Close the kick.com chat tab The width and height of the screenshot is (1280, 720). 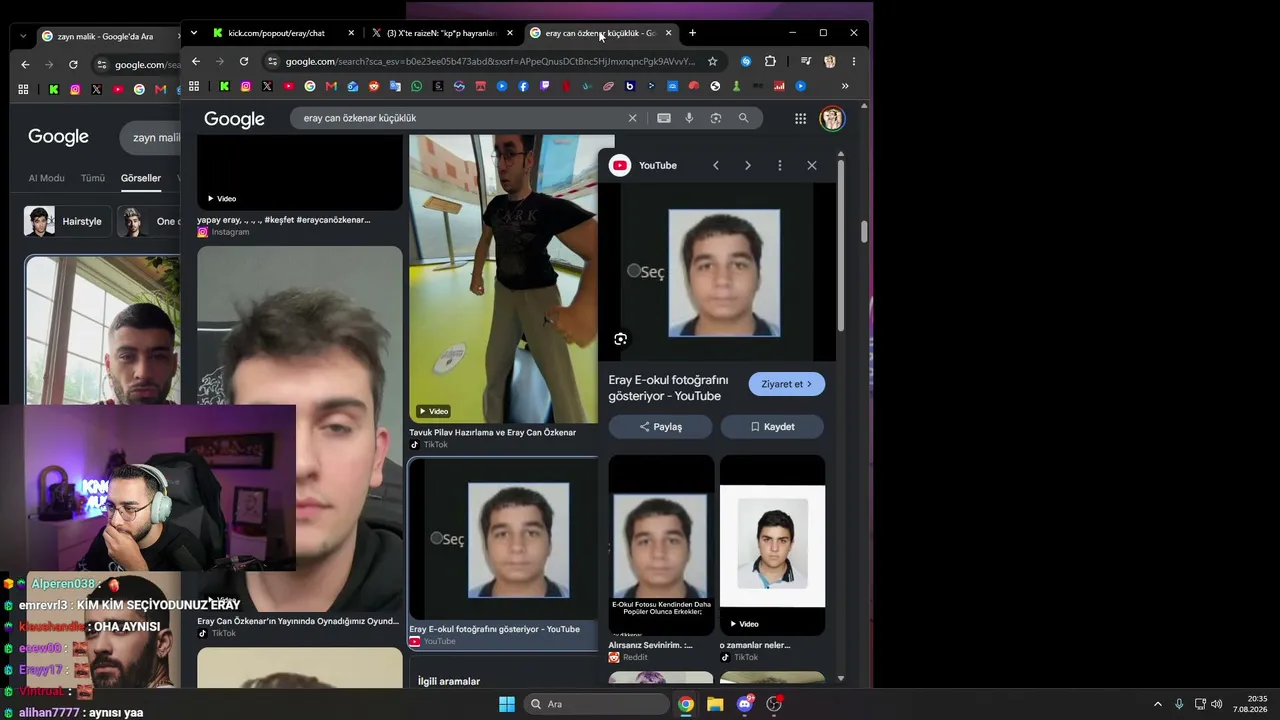click(x=351, y=33)
